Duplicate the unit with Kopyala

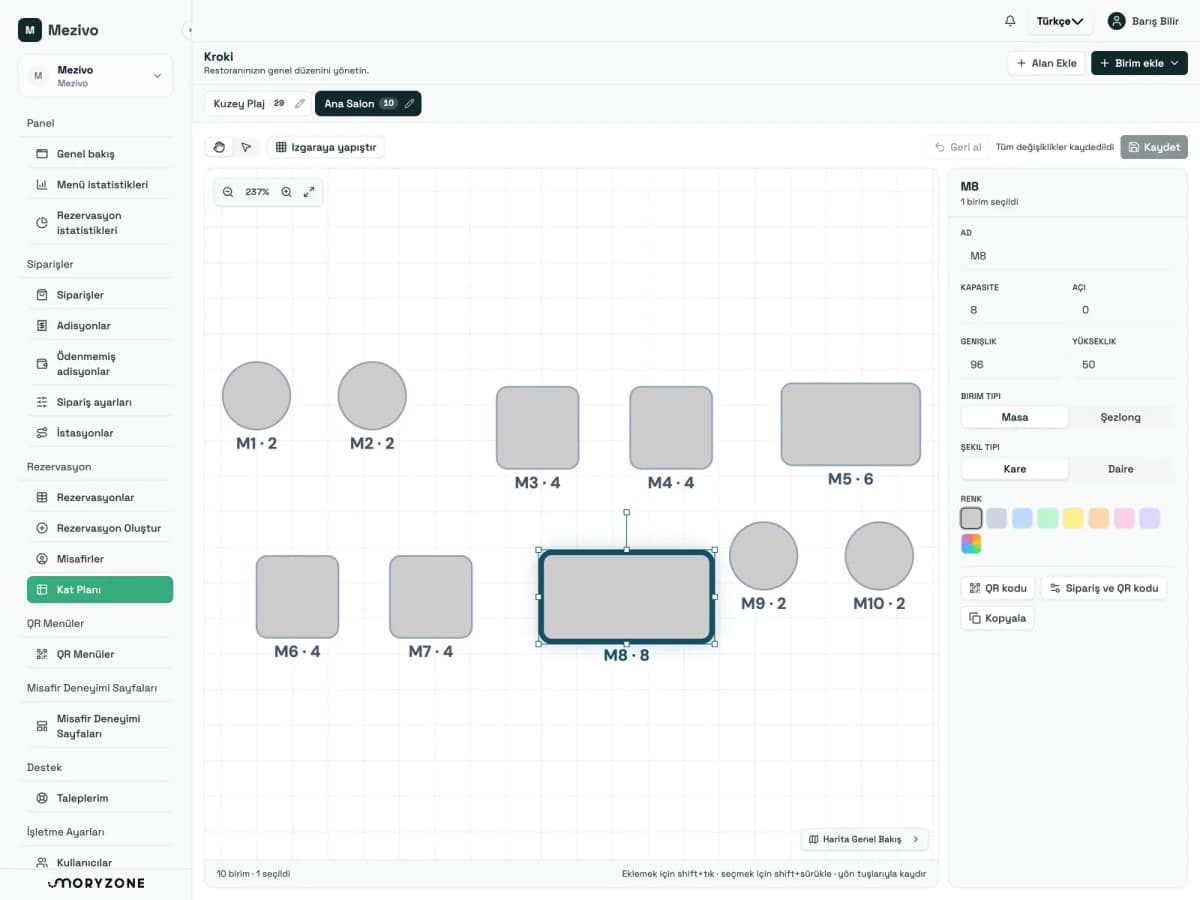click(x=997, y=618)
